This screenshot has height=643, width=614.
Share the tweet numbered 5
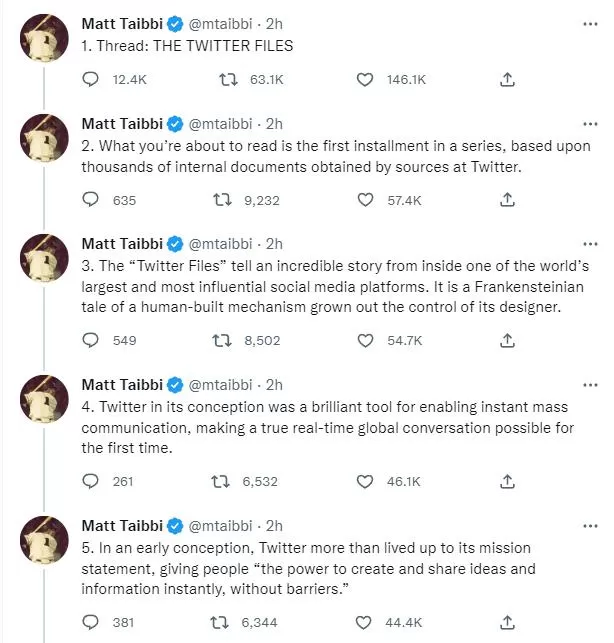[507, 622]
